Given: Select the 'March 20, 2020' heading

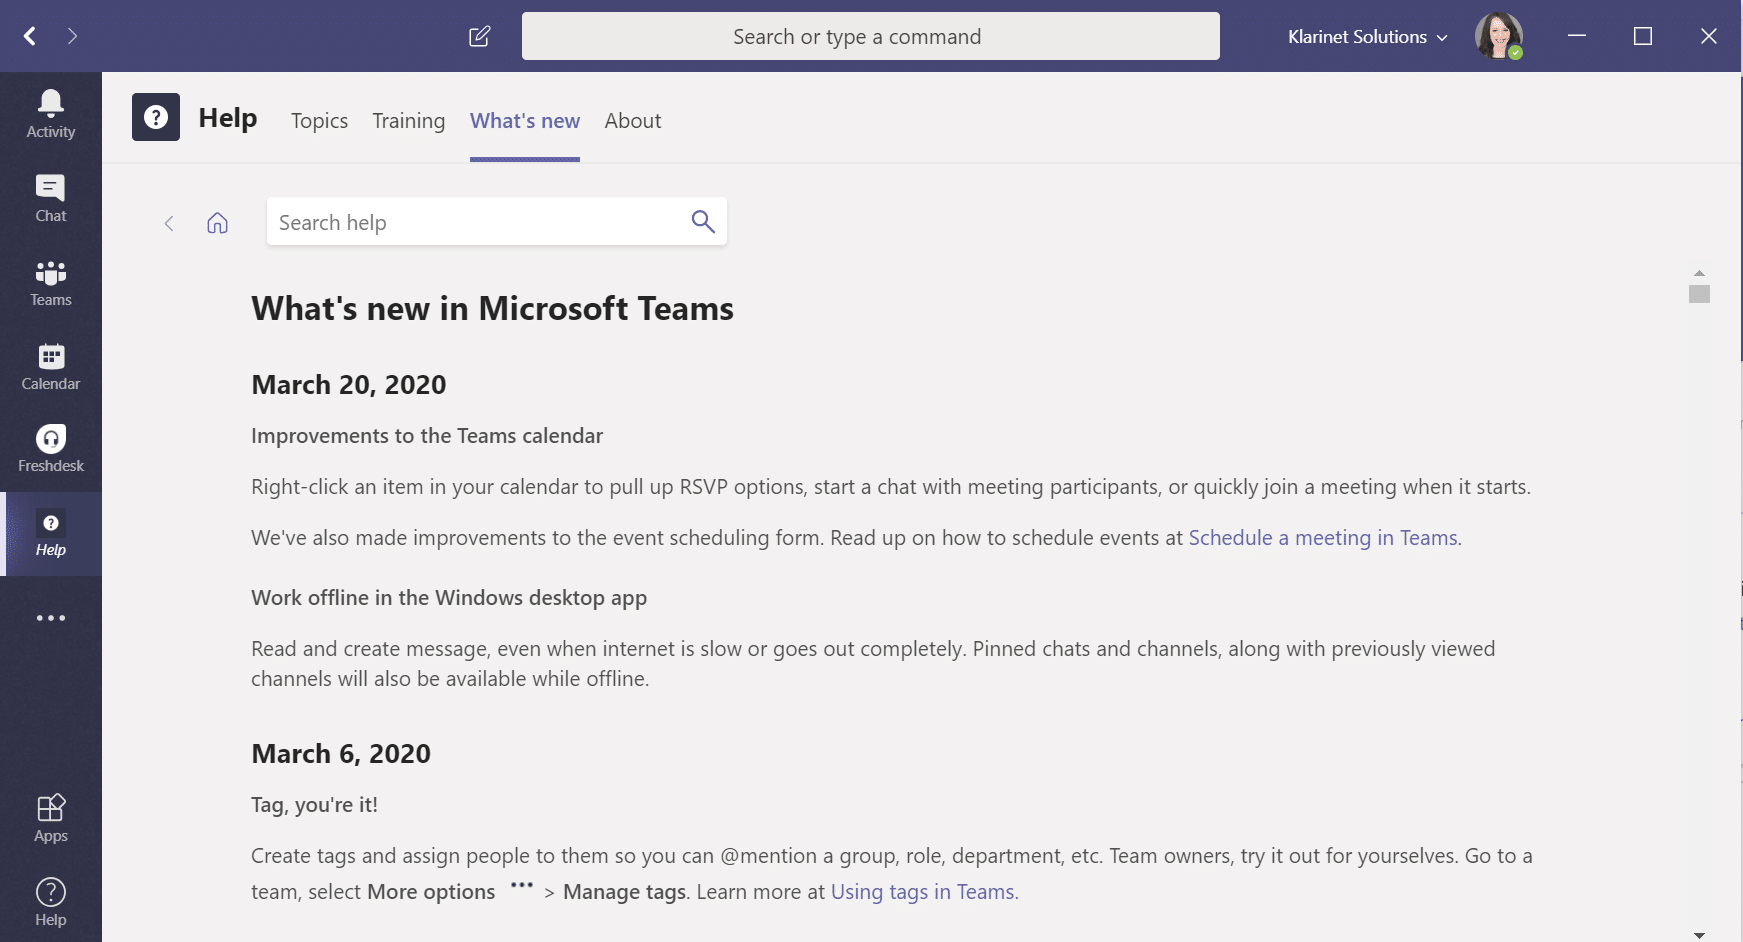Looking at the screenshot, I should point(349,385).
